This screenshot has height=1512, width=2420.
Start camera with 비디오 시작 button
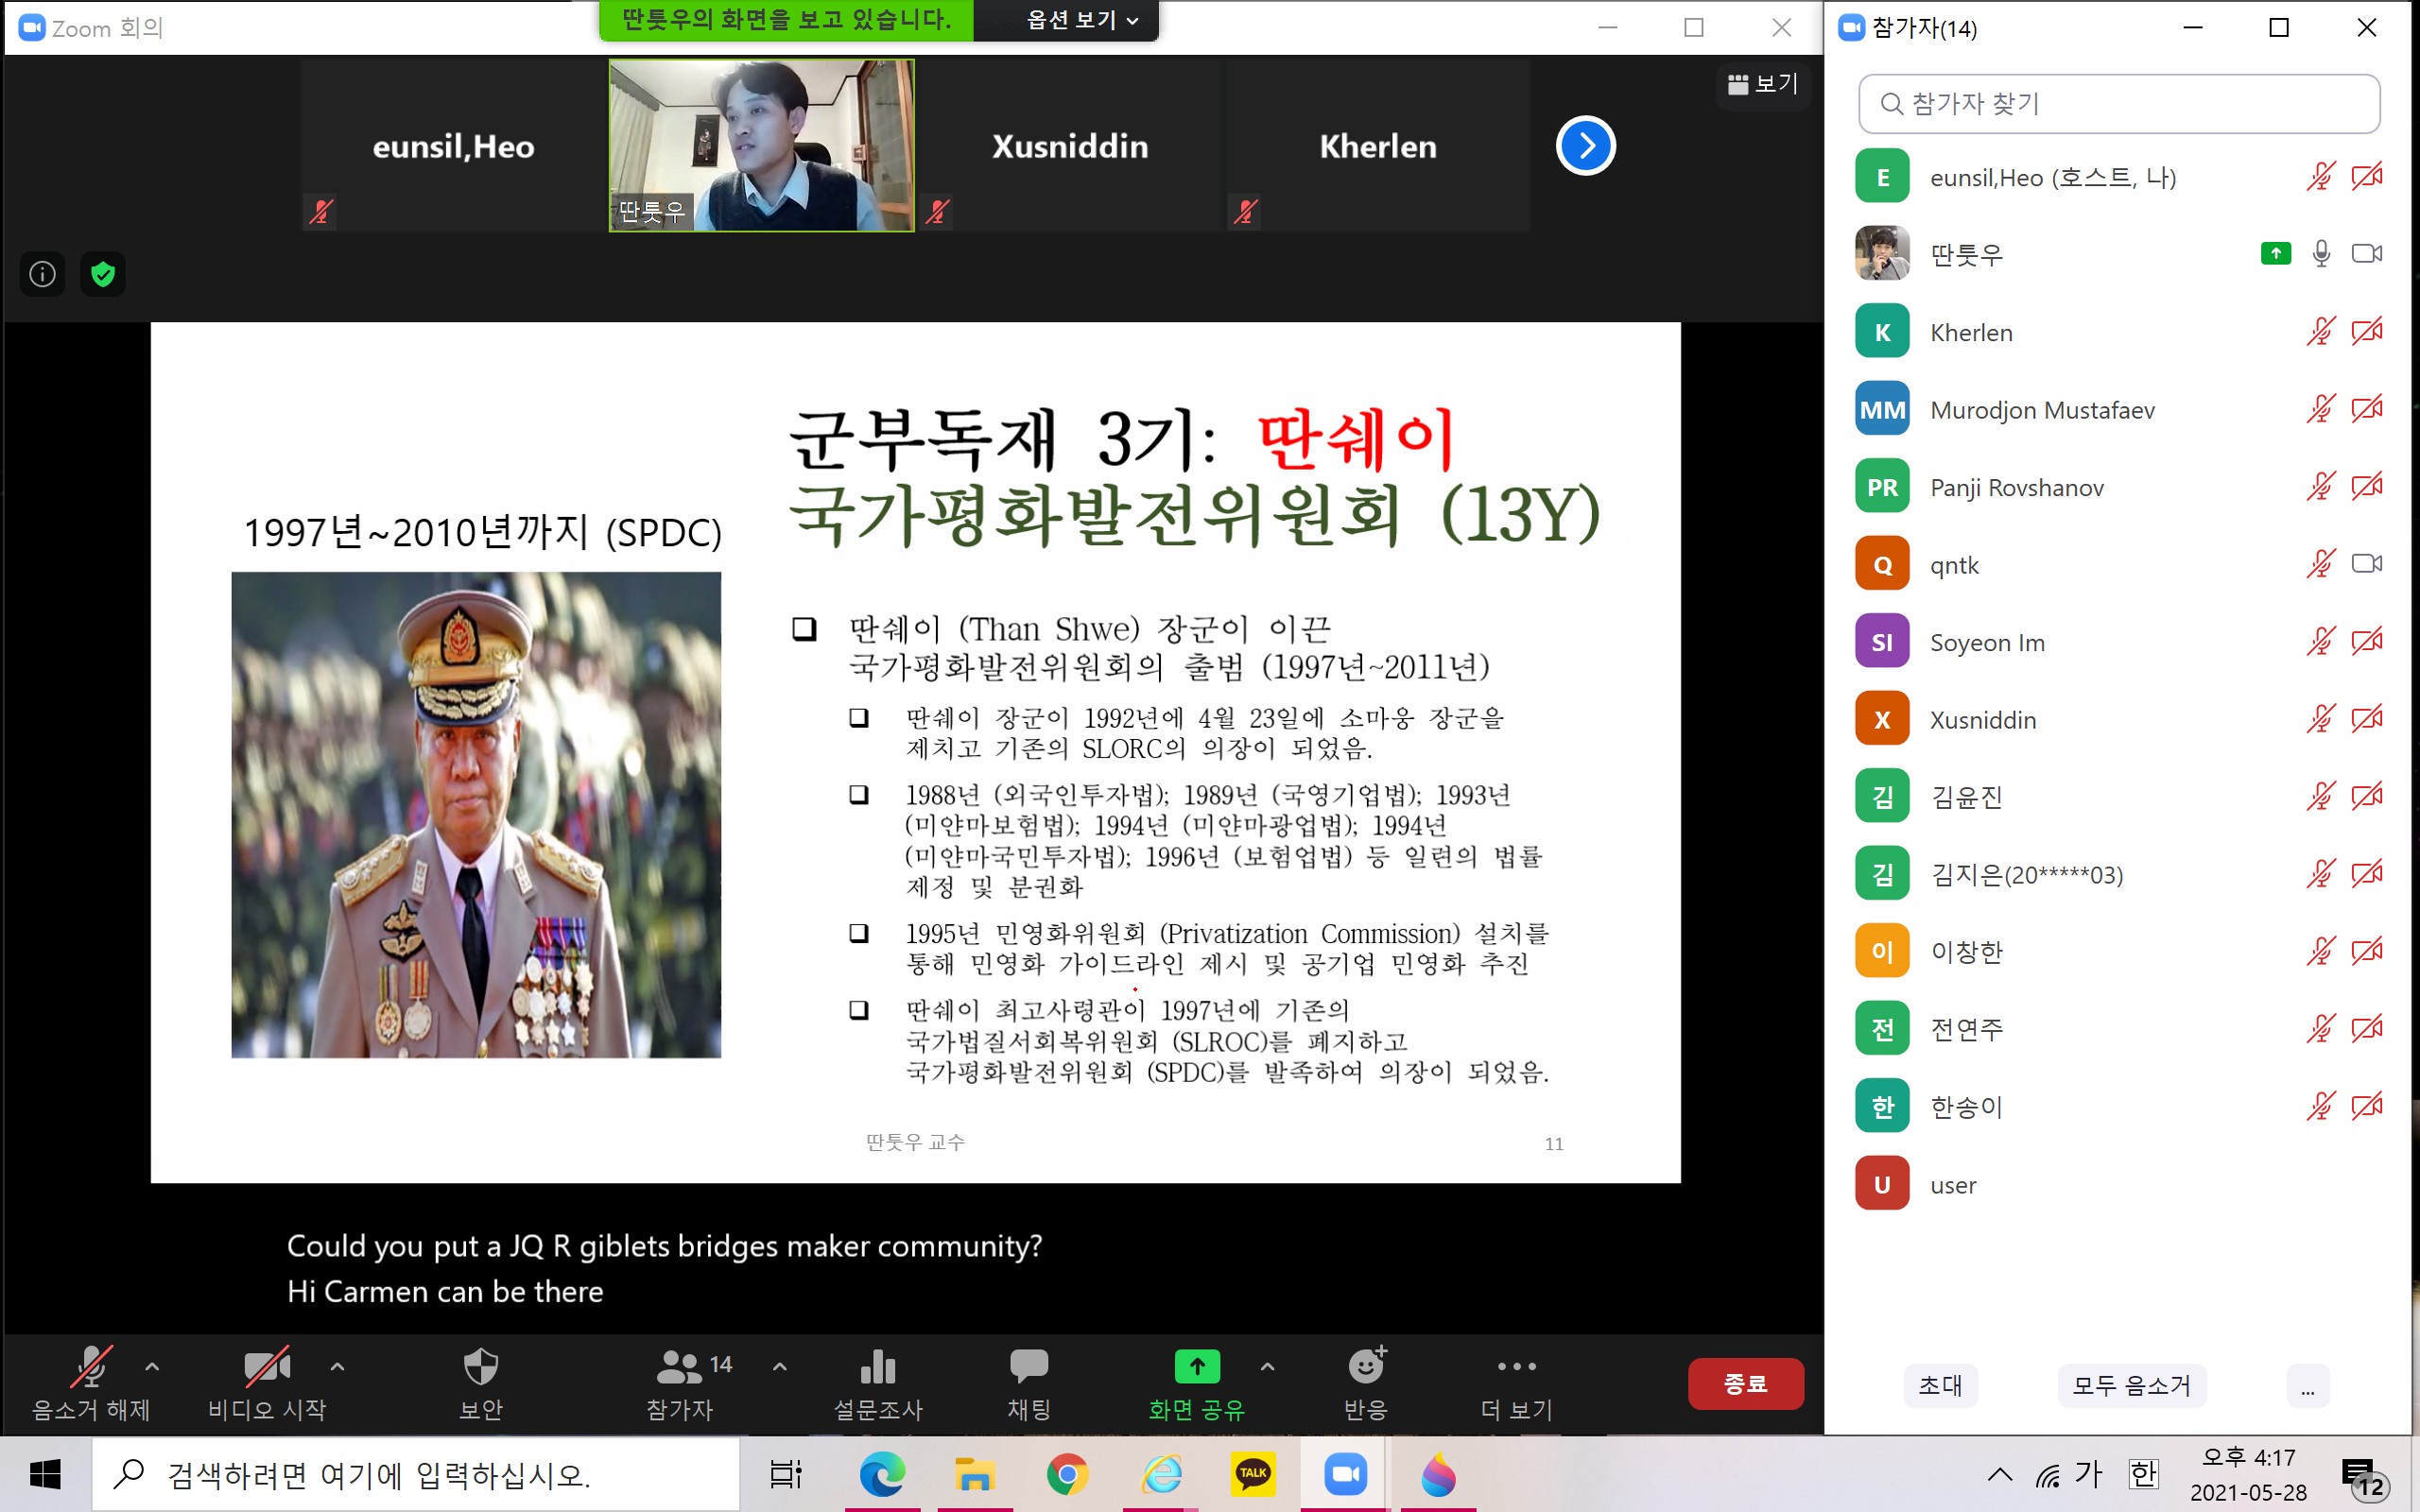coord(267,1384)
